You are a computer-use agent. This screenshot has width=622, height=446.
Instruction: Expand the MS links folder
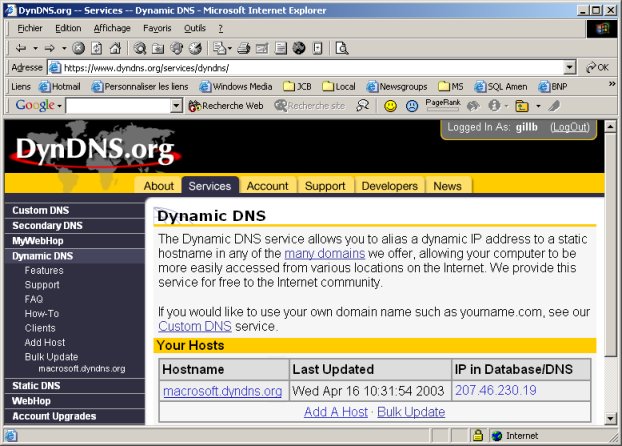(x=451, y=87)
